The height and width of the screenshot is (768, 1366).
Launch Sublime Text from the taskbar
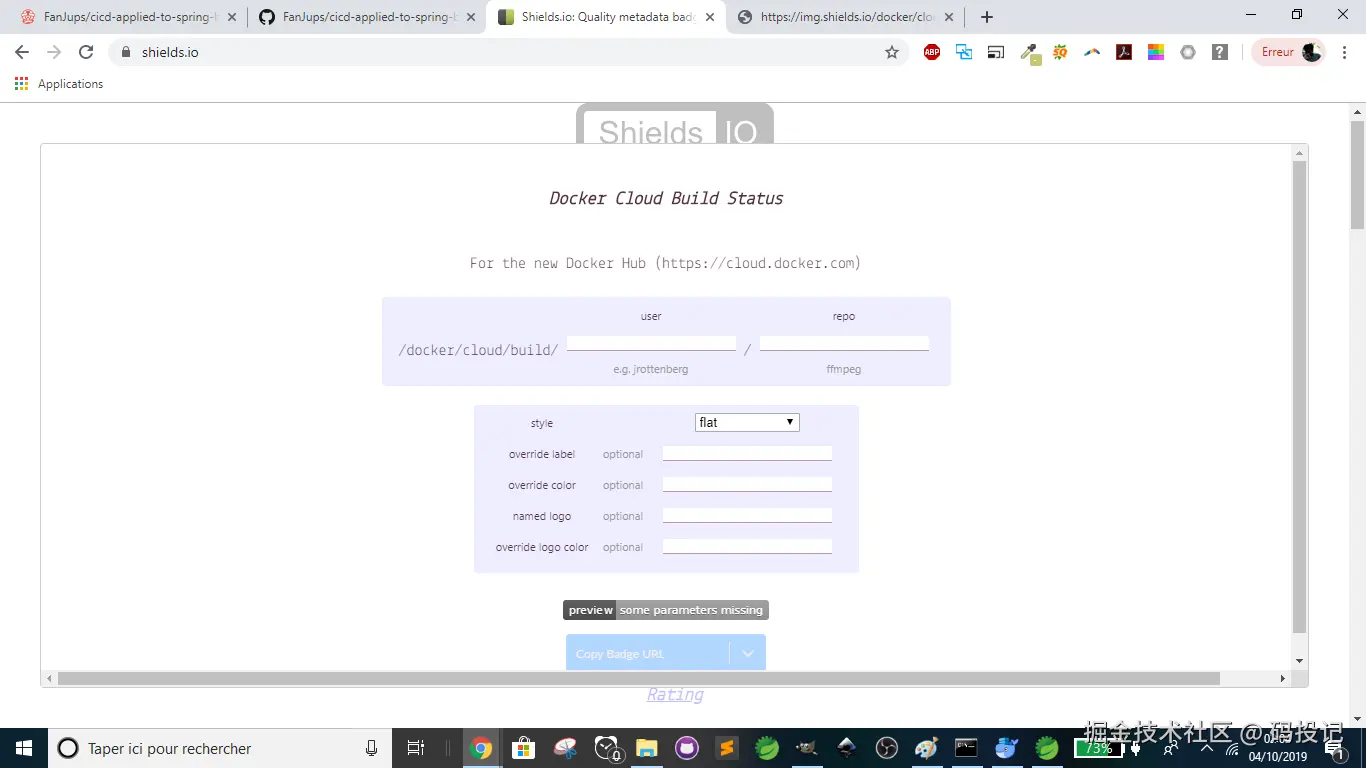(727, 748)
